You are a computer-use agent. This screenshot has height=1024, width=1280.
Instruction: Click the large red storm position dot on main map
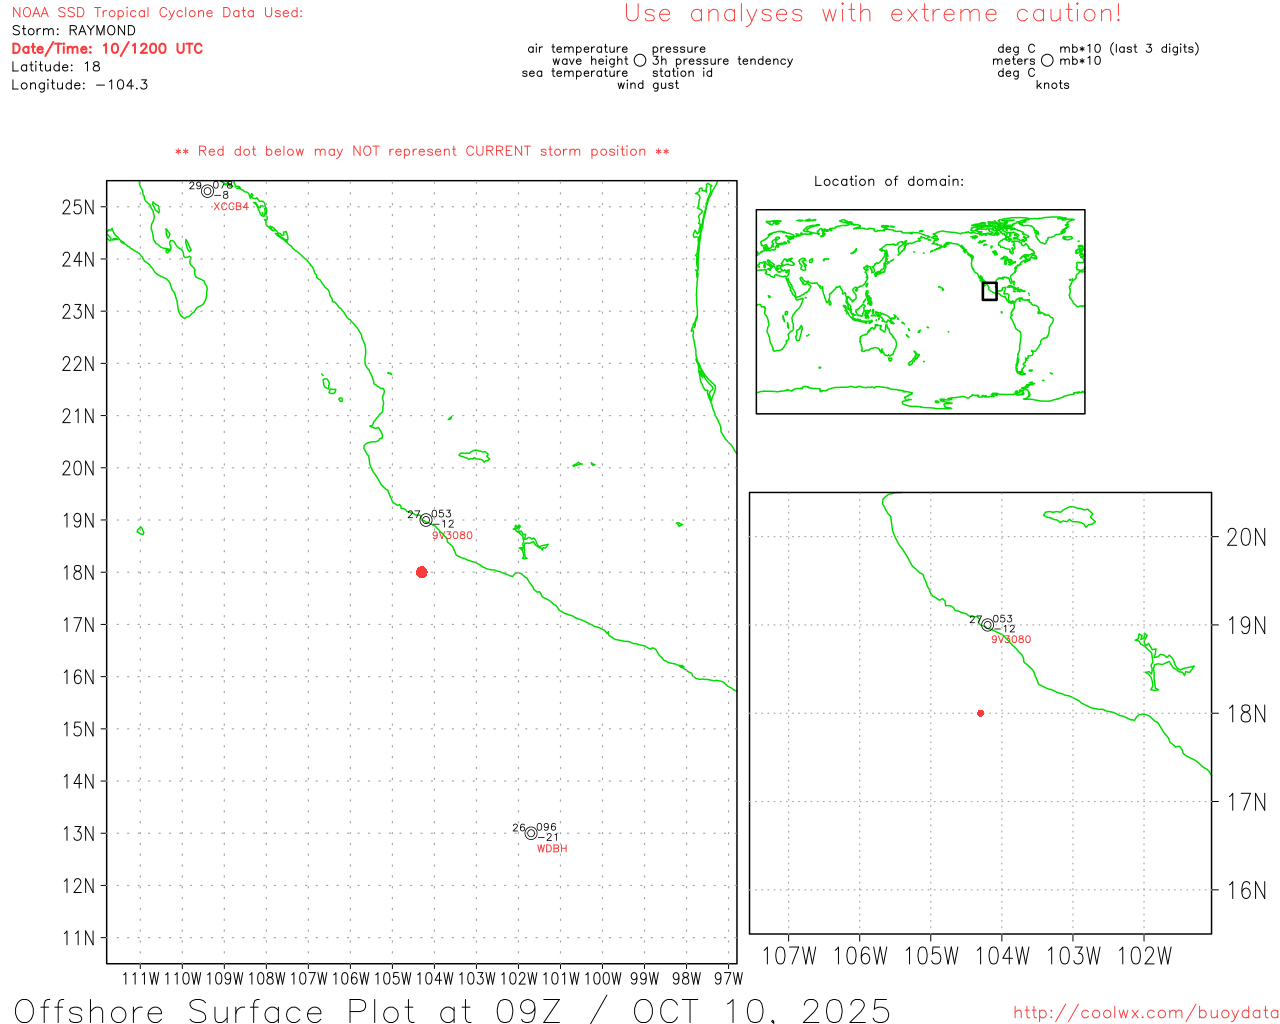[x=421, y=572]
